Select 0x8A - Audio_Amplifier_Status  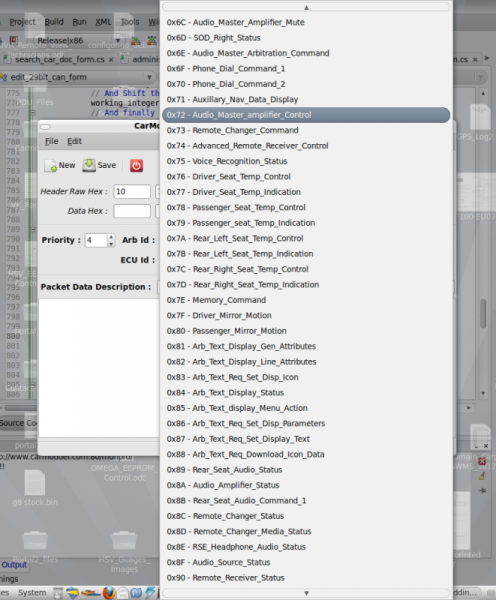click(x=306, y=485)
